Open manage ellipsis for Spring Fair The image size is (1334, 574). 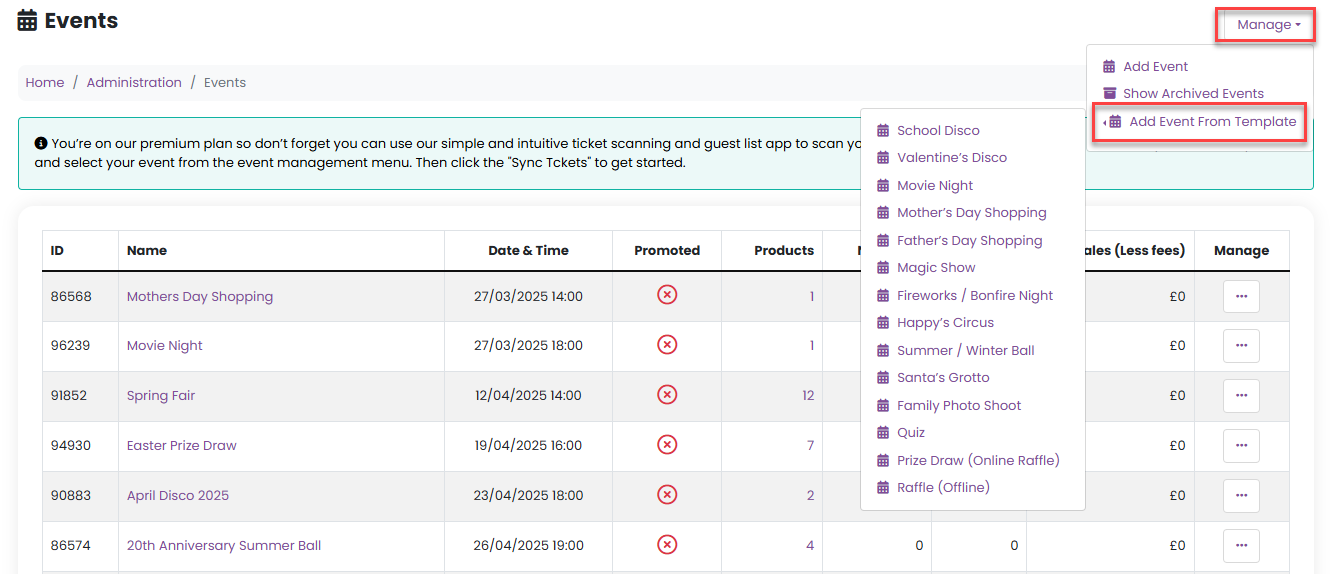coord(1241,396)
